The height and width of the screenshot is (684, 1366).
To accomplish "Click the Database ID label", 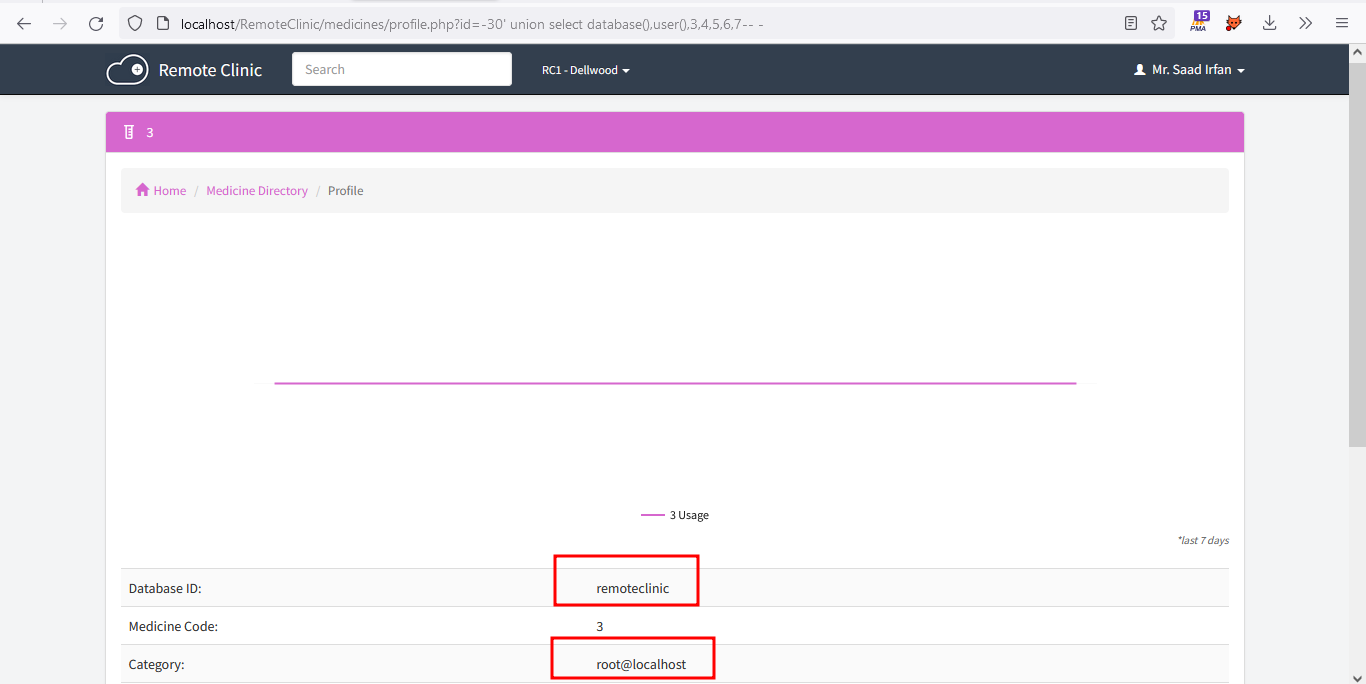I will point(165,589).
